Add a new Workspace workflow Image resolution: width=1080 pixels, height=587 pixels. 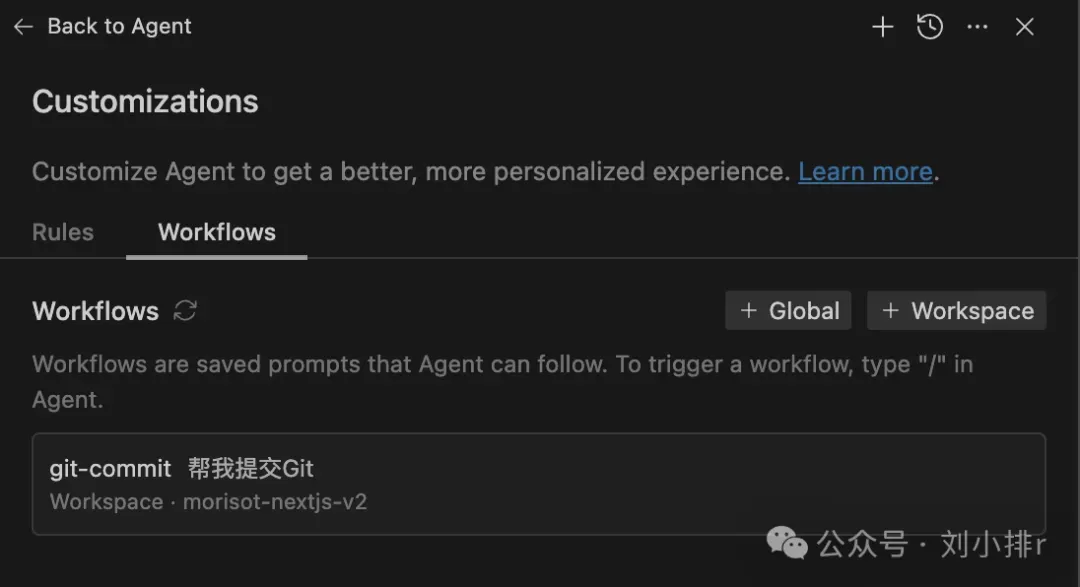point(957,311)
